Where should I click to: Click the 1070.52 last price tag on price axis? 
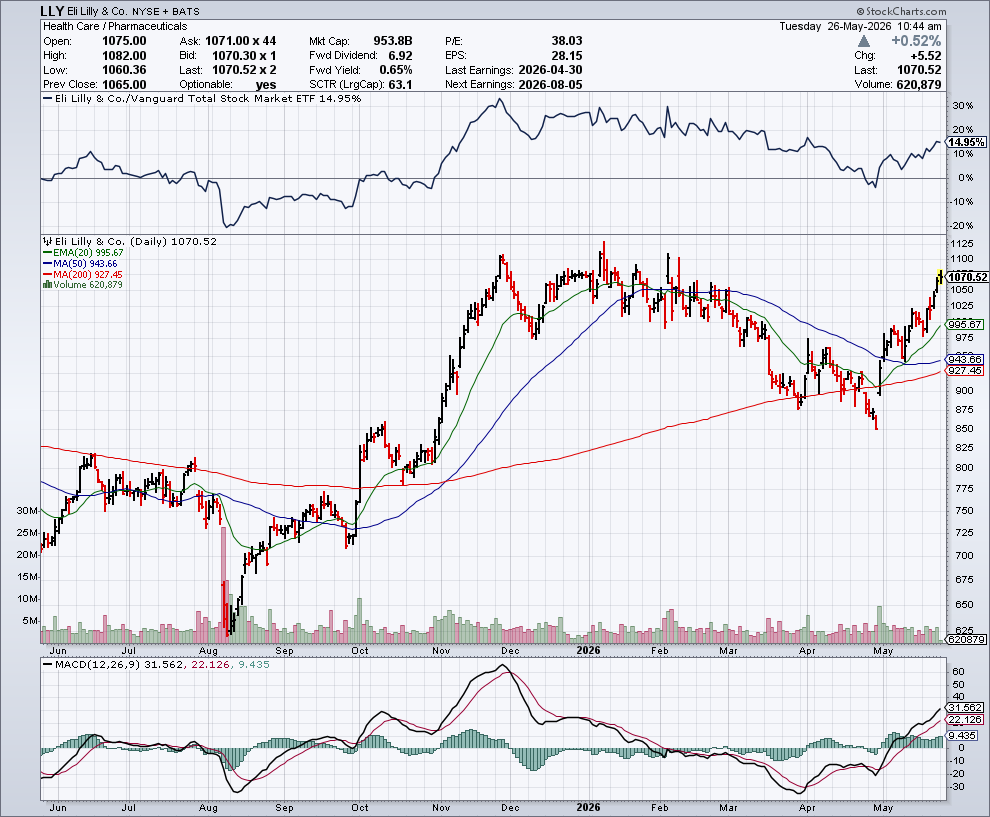click(967, 277)
